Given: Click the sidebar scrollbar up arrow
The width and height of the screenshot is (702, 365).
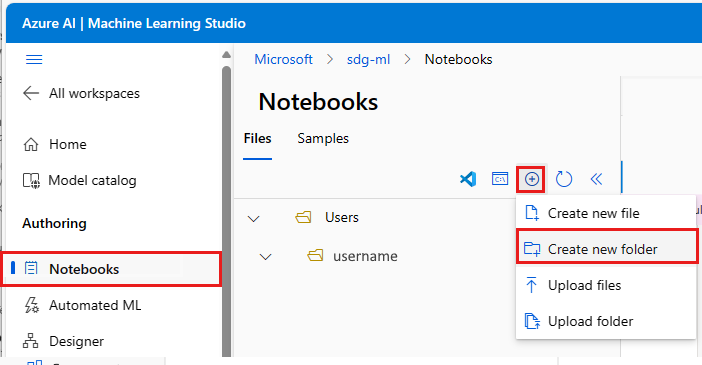Looking at the screenshot, I should coord(227,55).
